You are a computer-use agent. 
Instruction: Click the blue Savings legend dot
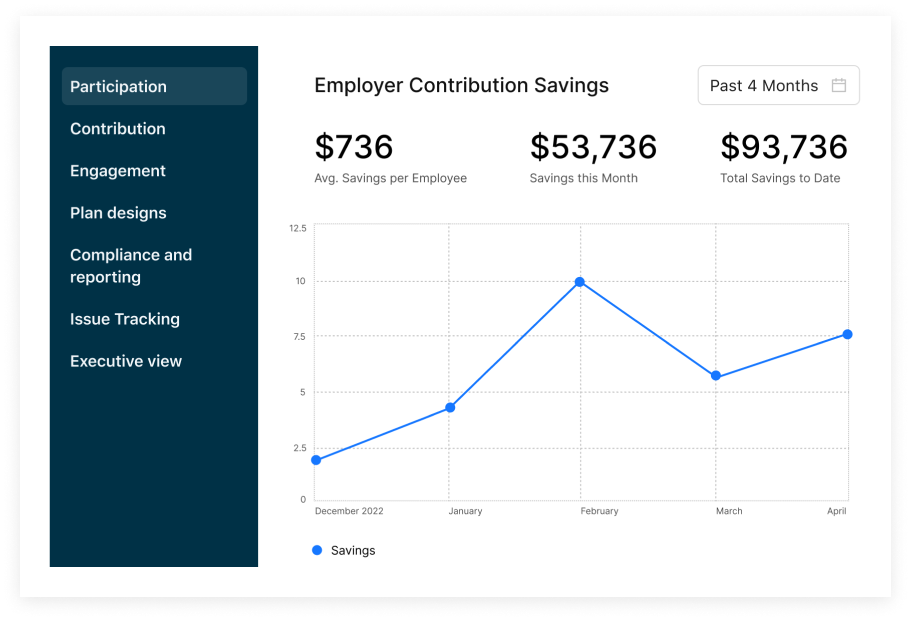pyautogui.click(x=317, y=550)
